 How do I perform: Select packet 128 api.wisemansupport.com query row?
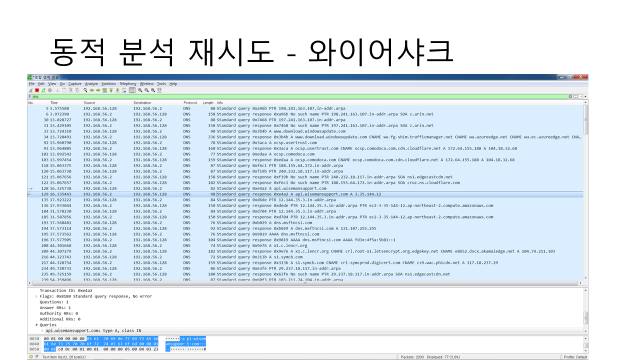(305, 189)
